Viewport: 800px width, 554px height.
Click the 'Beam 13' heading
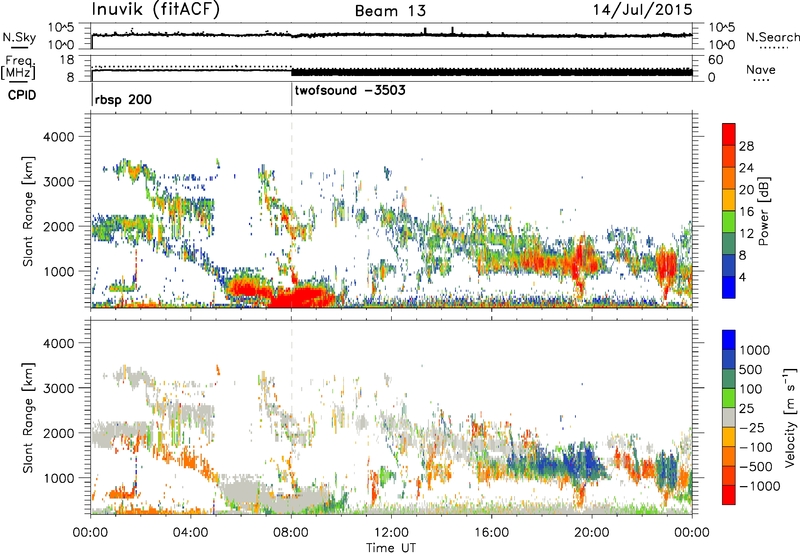tap(390, 11)
